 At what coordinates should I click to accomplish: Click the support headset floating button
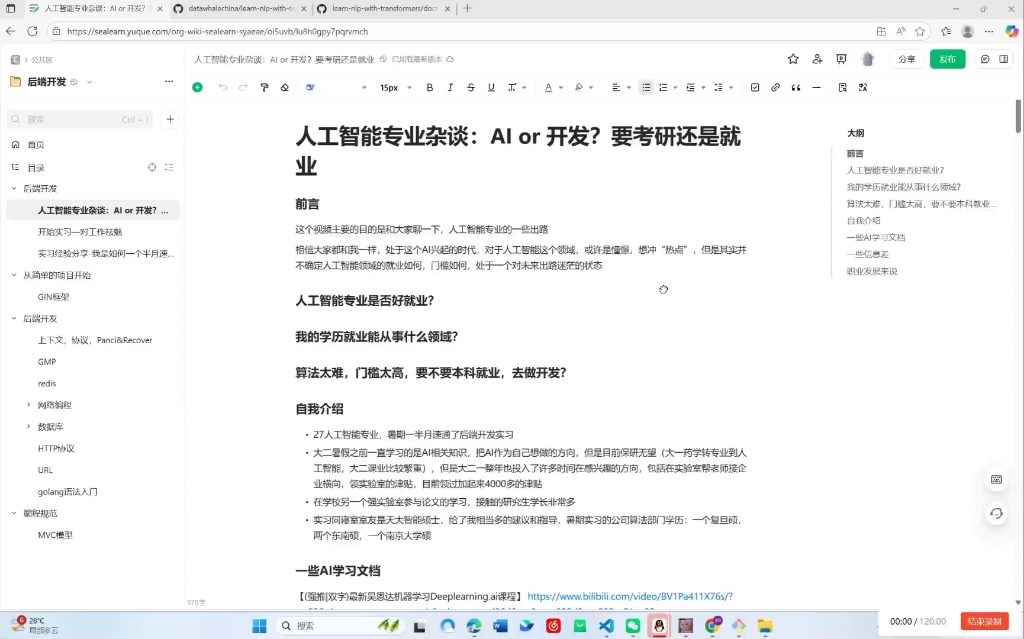click(996, 514)
